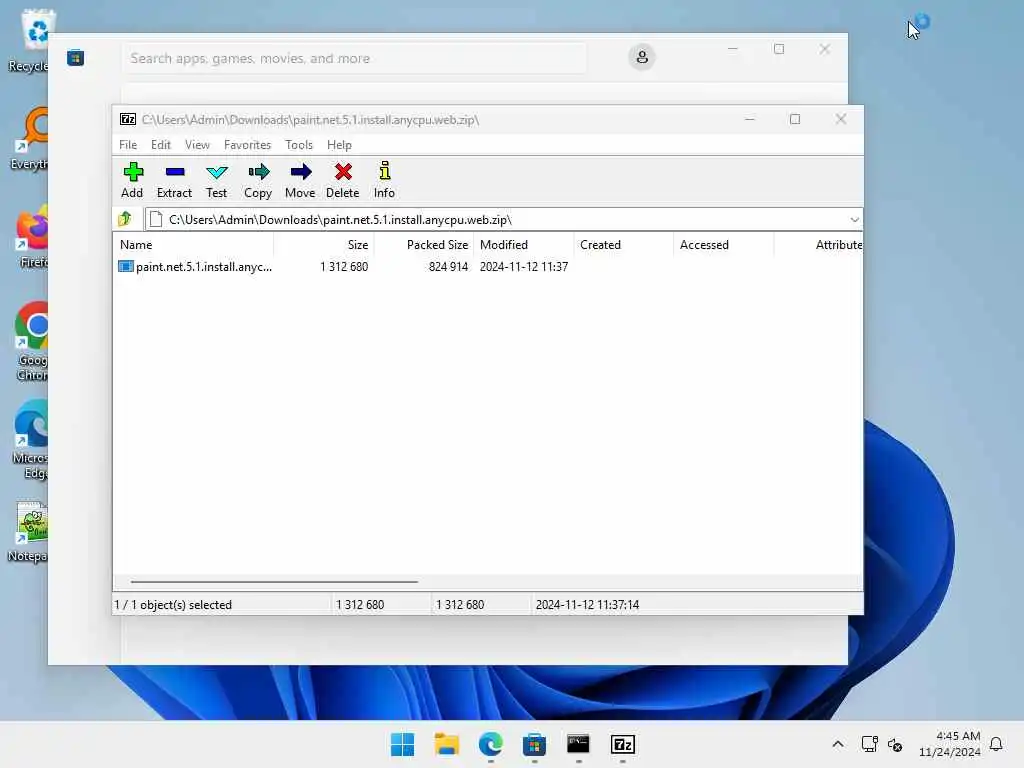
Task: Minimize the 7-Zip window
Action: click(x=750, y=120)
